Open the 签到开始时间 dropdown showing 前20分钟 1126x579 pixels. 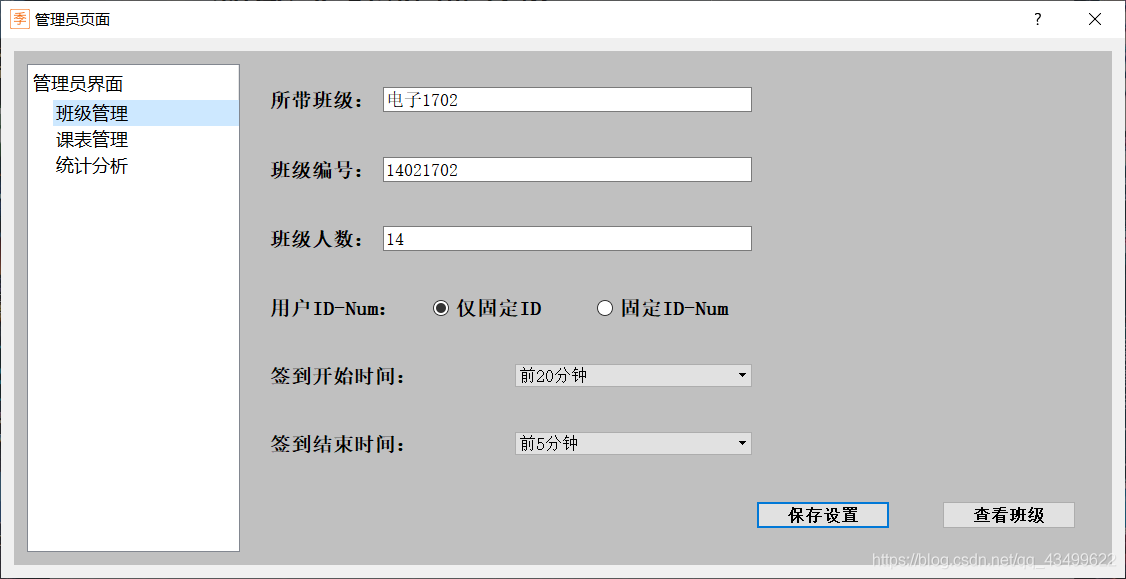pyautogui.click(x=633, y=376)
